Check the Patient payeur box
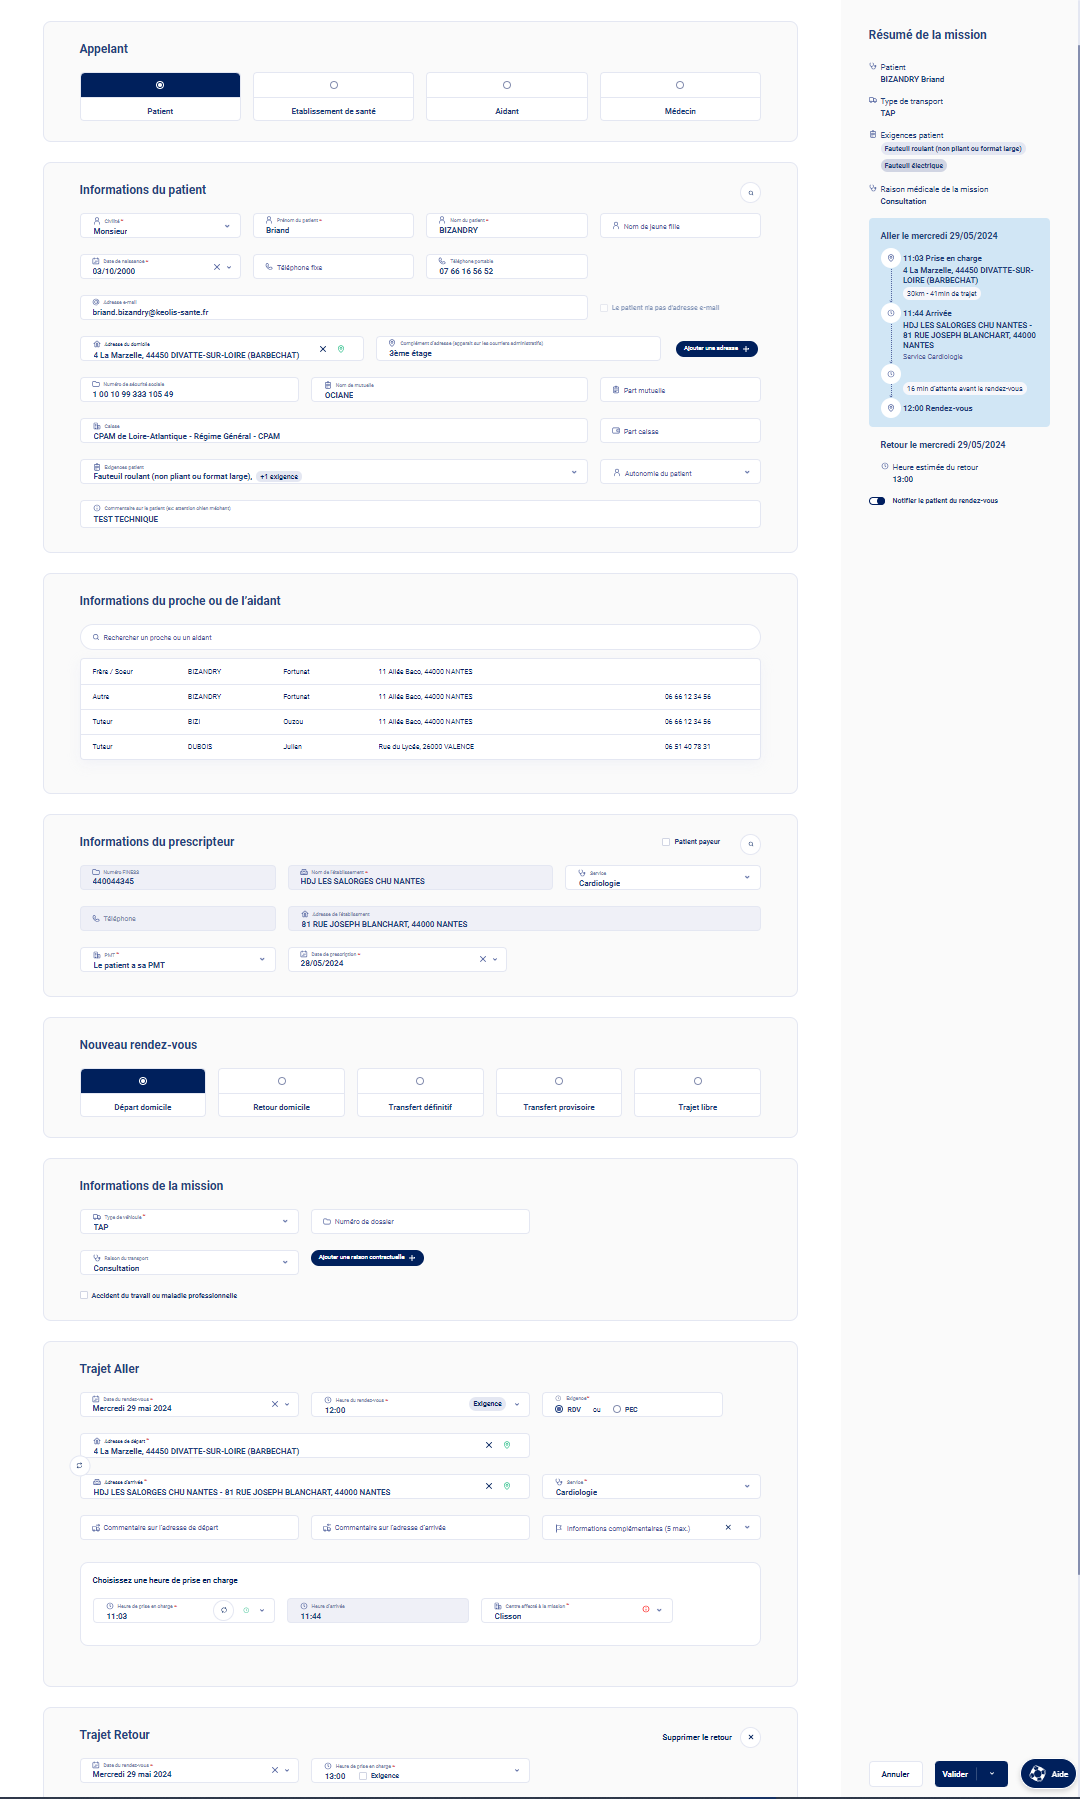 click(x=666, y=842)
